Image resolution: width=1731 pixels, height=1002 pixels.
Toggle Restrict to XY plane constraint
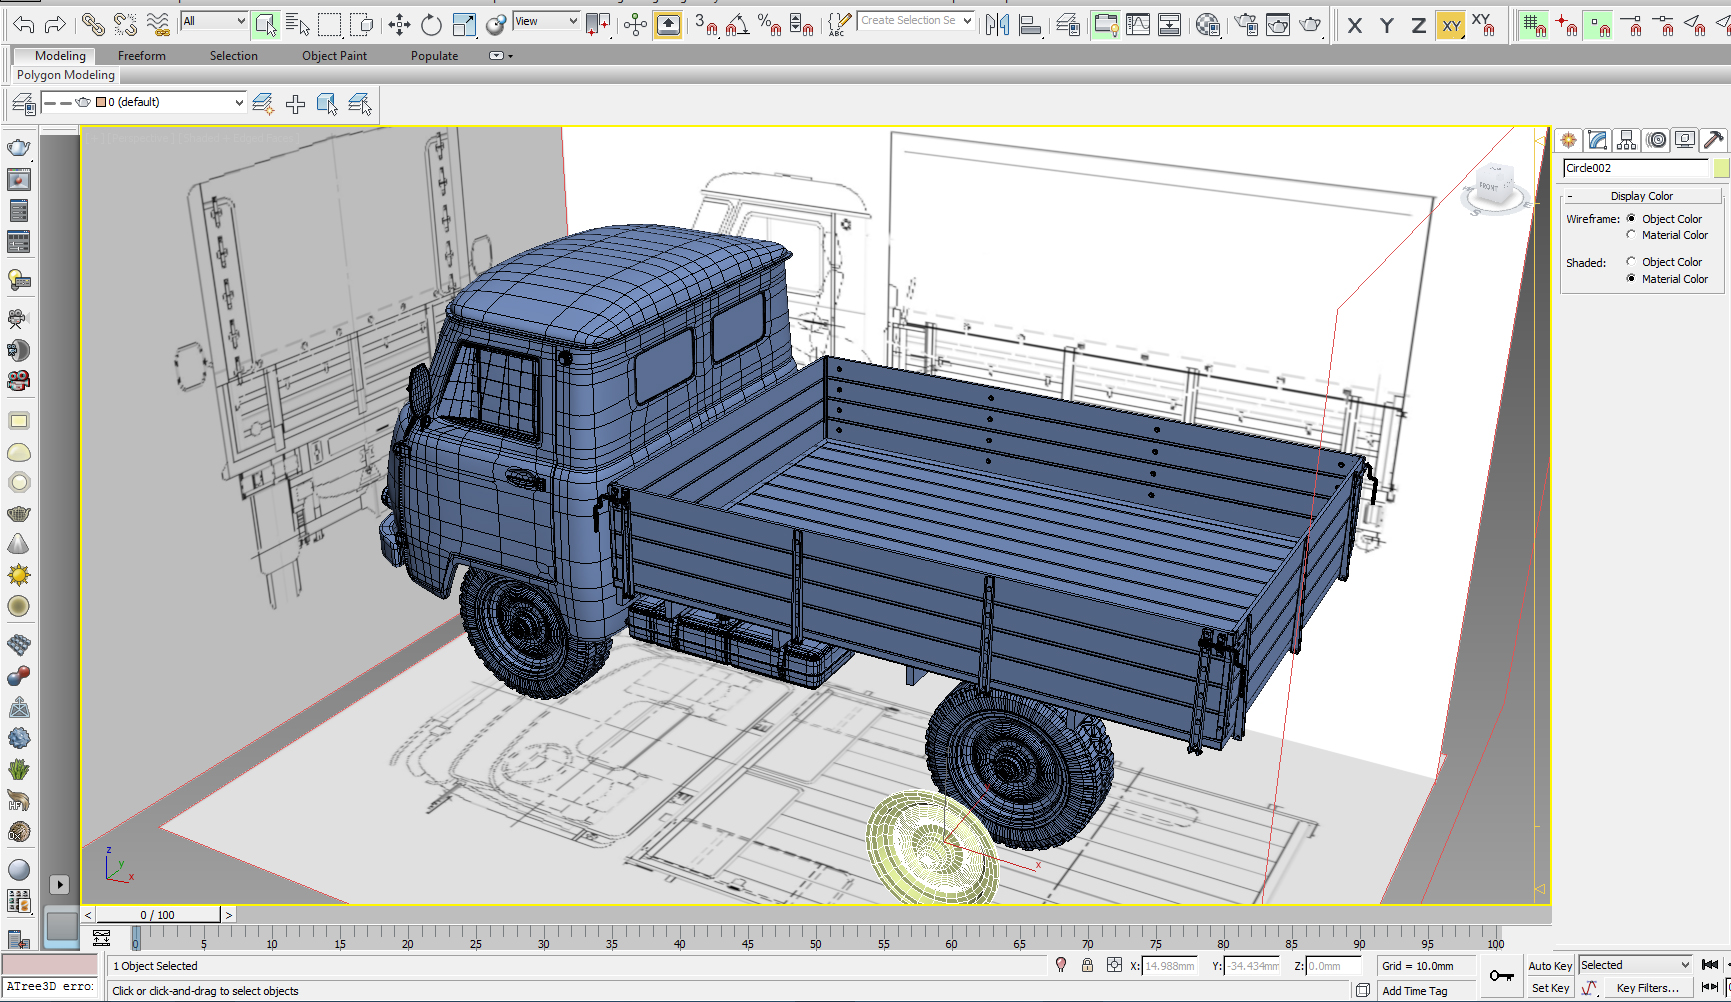pyautogui.click(x=1451, y=26)
